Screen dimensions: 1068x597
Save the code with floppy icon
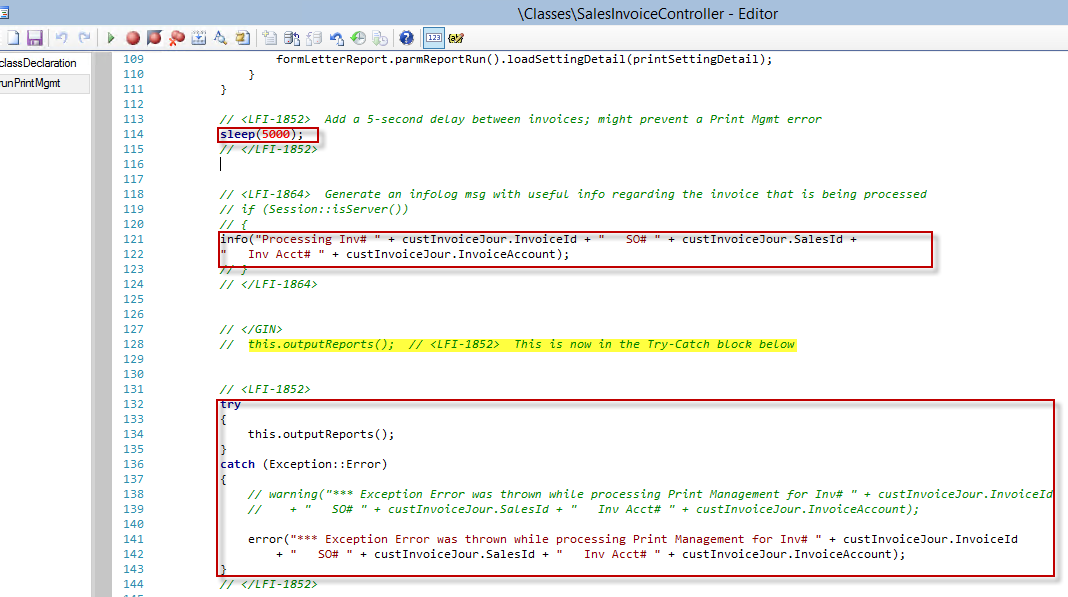(35, 38)
